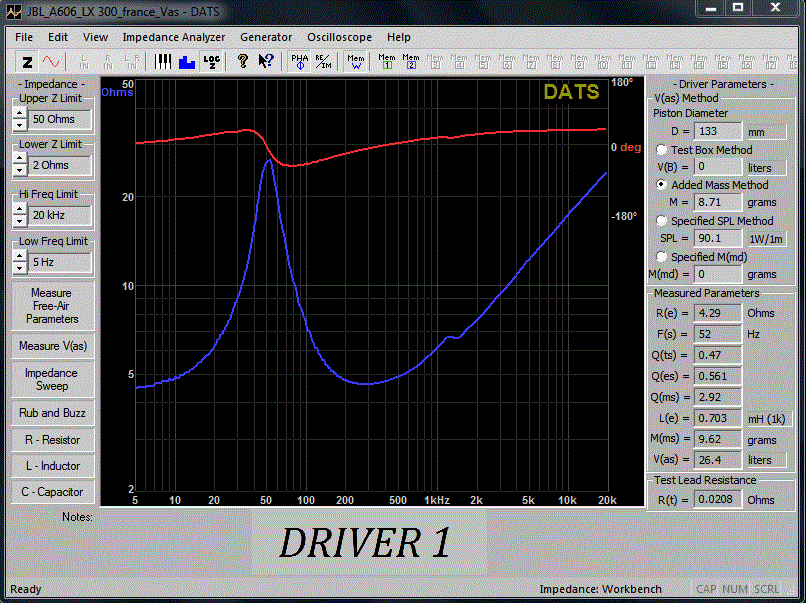Screen dimensions: 806x603
Task: Select the Specified SPL Method radio button
Action: coord(662,221)
